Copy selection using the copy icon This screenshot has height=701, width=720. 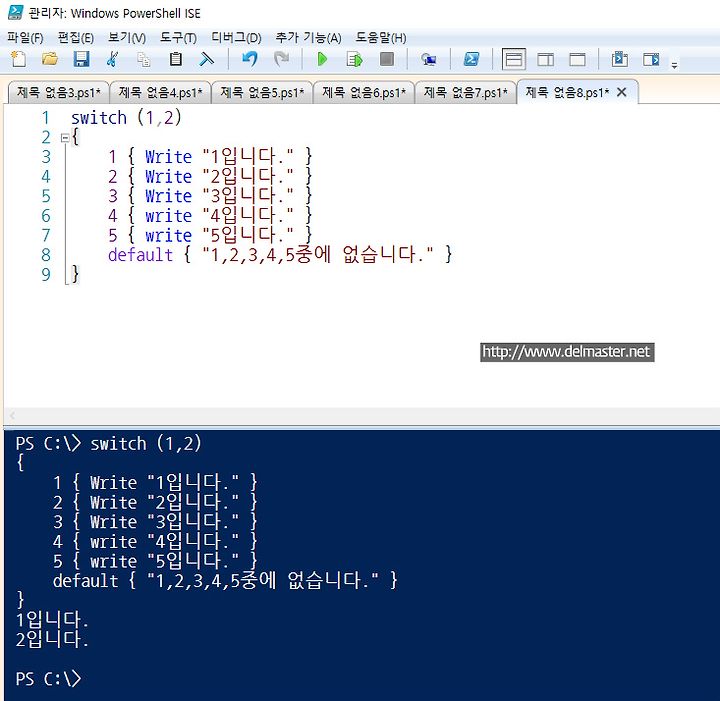click(x=144, y=59)
